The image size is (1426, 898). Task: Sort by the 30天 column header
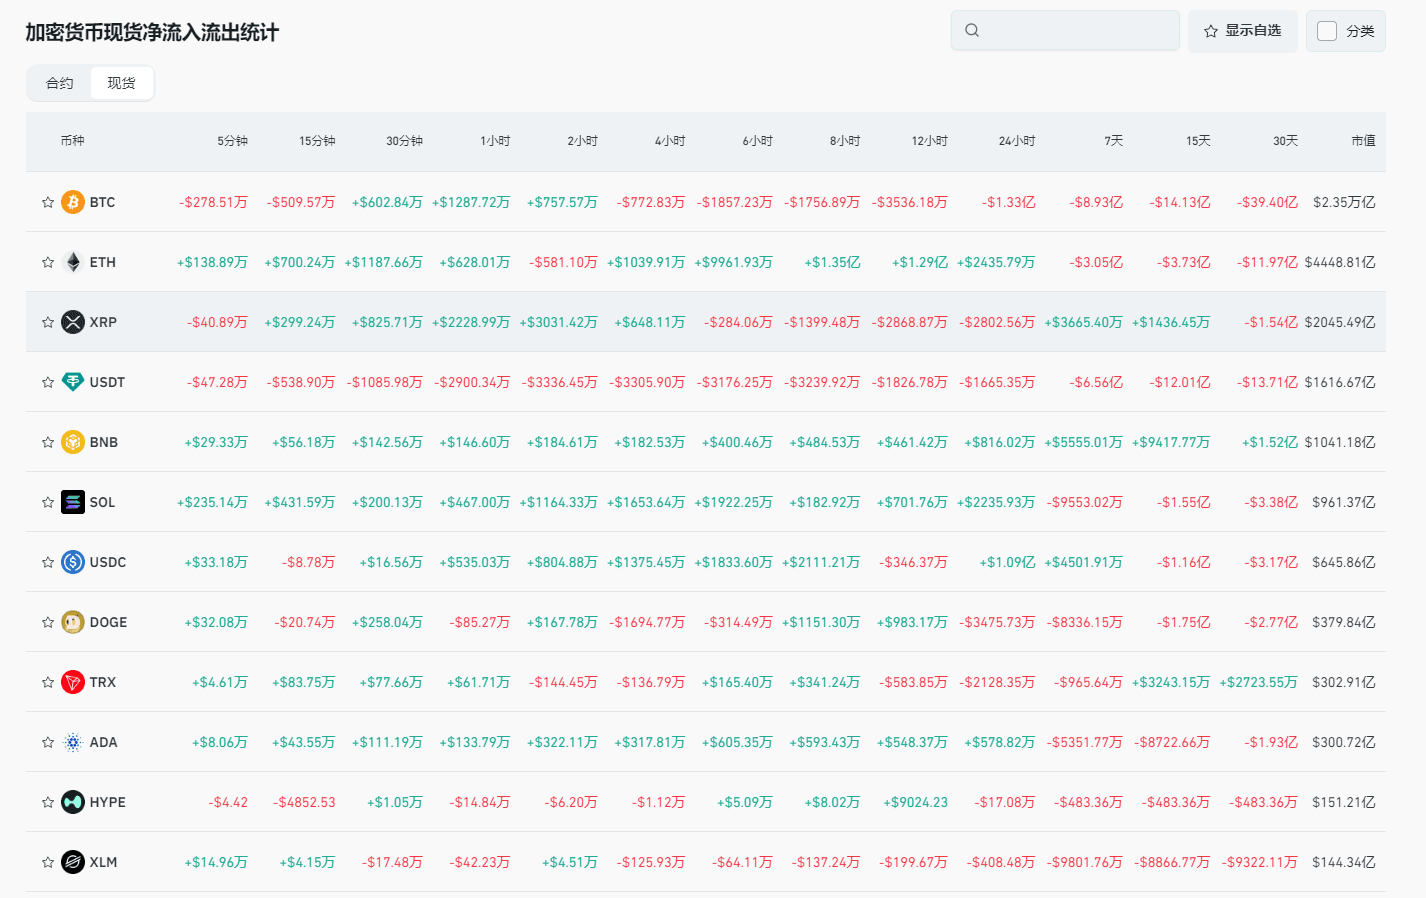click(x=1286, y=141)
